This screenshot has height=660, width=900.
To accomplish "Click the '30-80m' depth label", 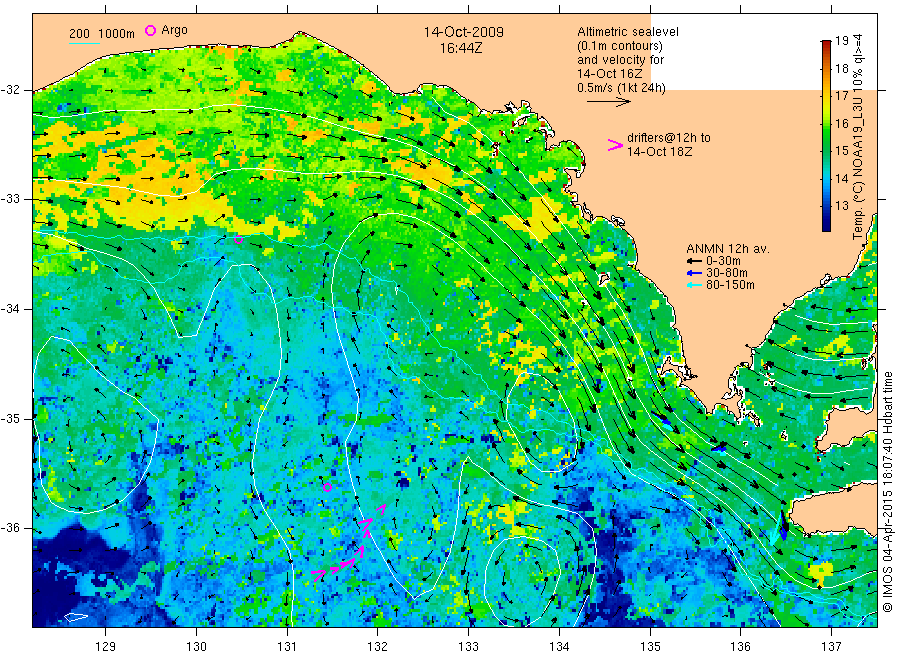I will point(727,273).
